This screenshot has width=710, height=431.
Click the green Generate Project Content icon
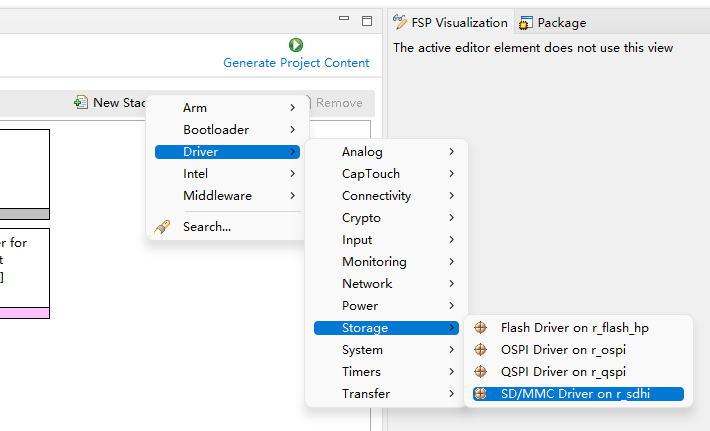coord(296,44)
